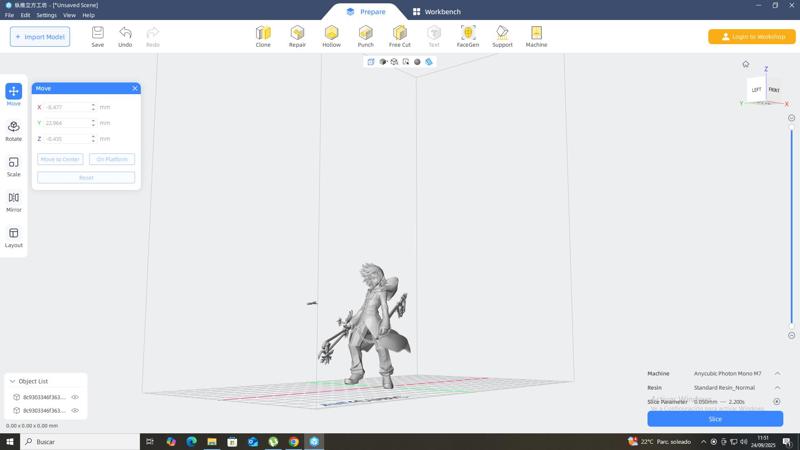Open File Explorer from the taskbar
This screenshot has width=800, height=450.
click(212, 441)
